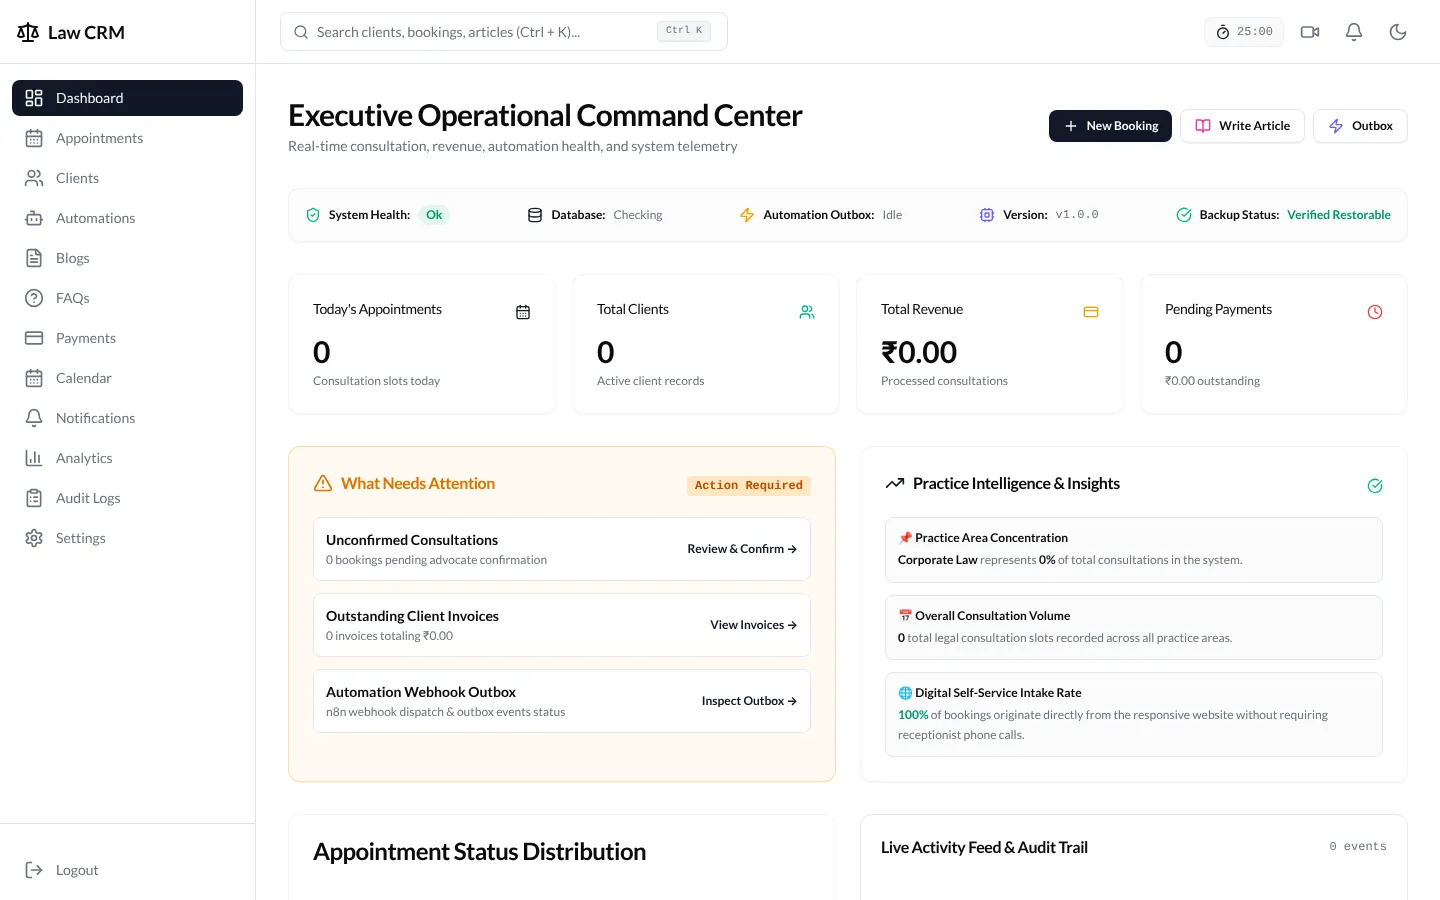Click the Write Article button
Screen dimensions: 1440x900
tap(1242, 126)
